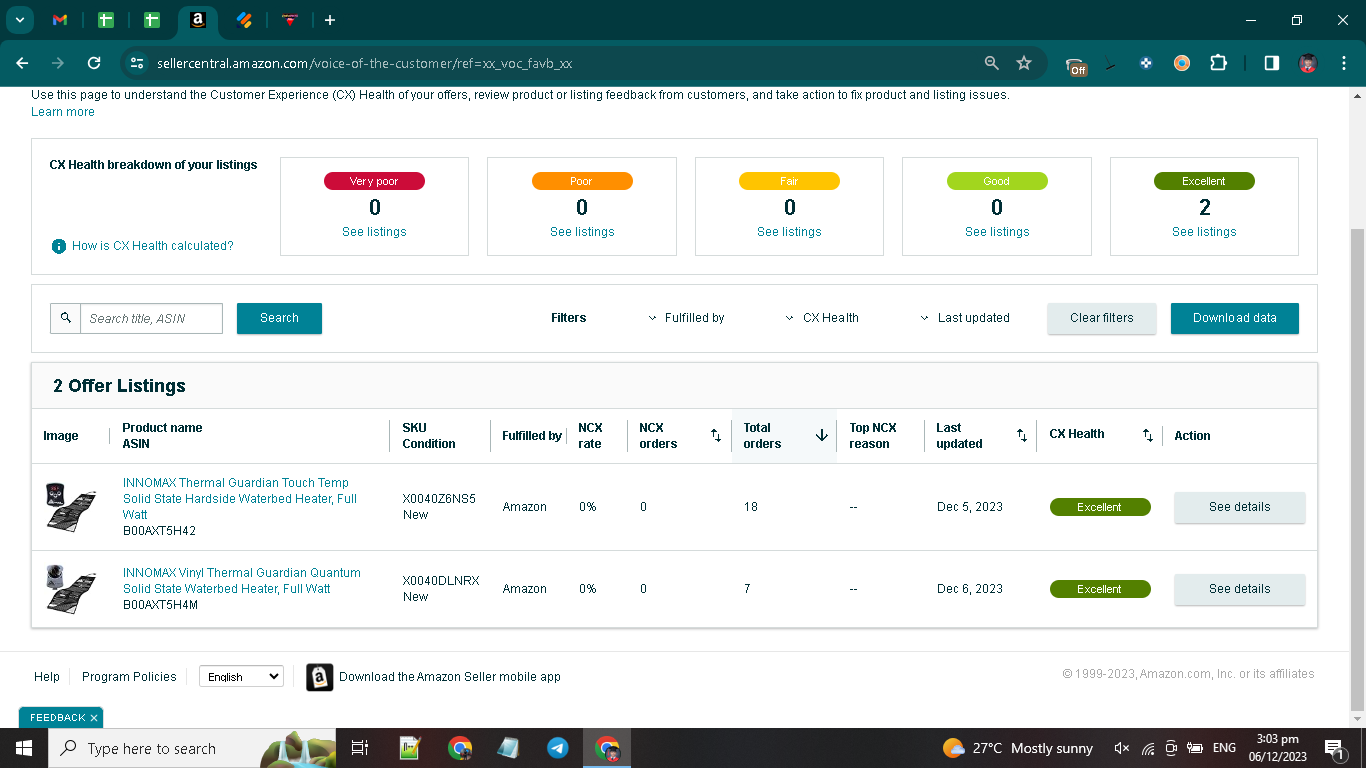See listings under Fair
This screenshot has width=1366, height=768.
point(789,232)
